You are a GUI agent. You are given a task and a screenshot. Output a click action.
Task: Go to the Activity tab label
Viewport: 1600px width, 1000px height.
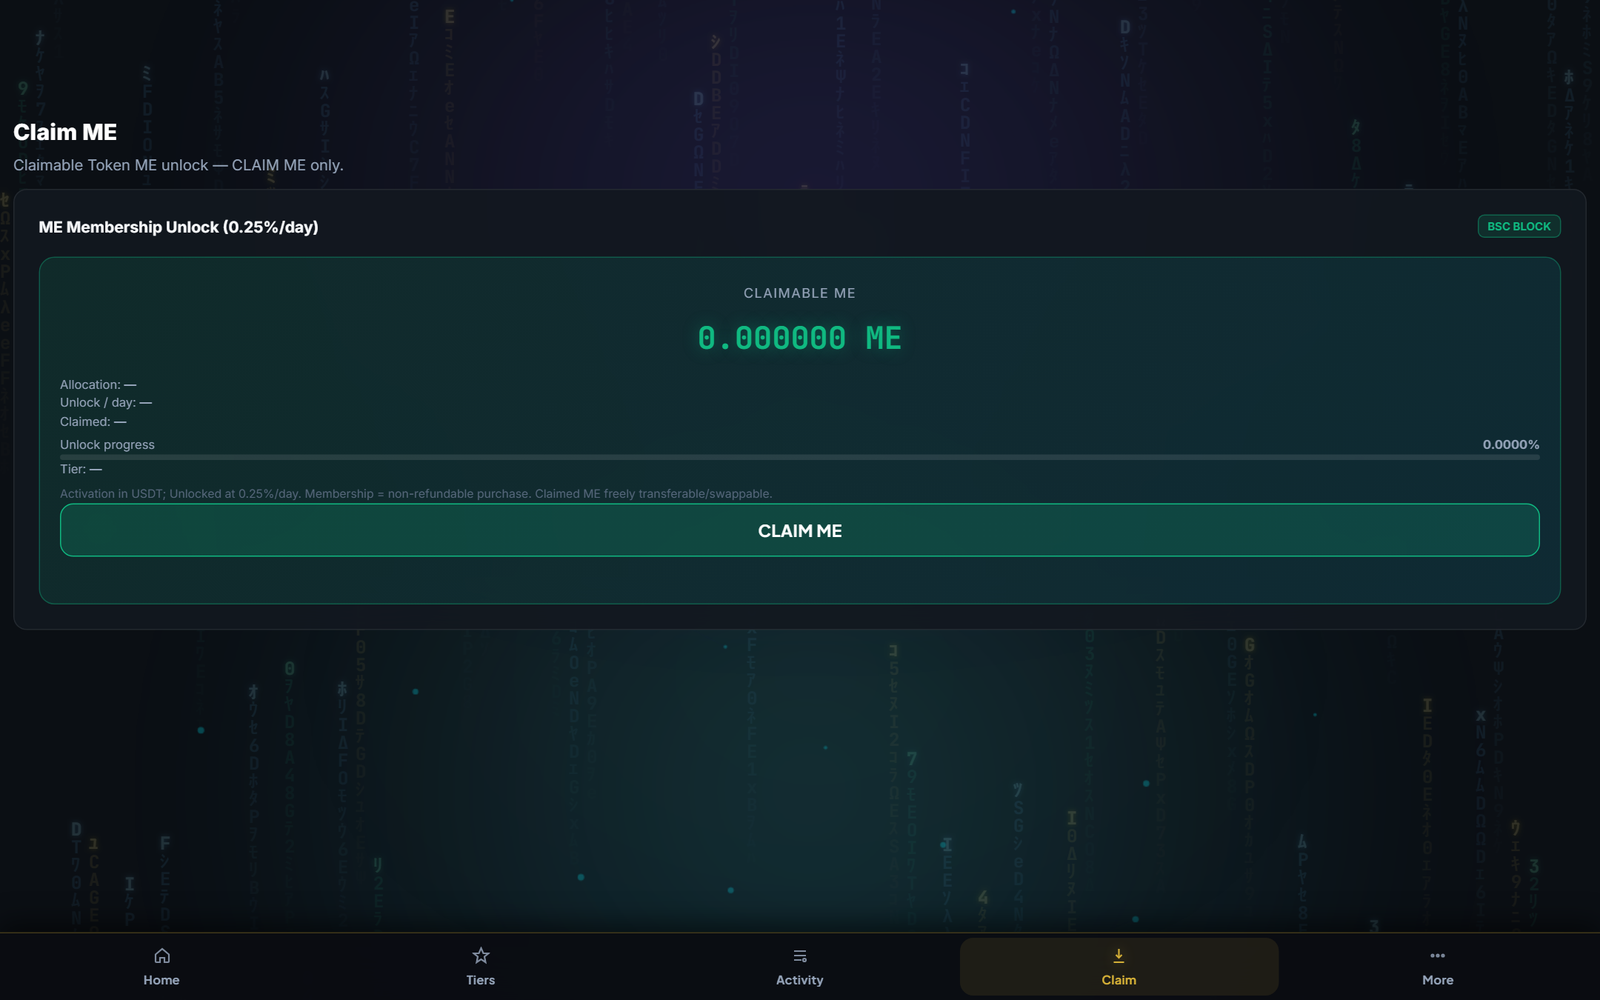[x=799, y=980]
